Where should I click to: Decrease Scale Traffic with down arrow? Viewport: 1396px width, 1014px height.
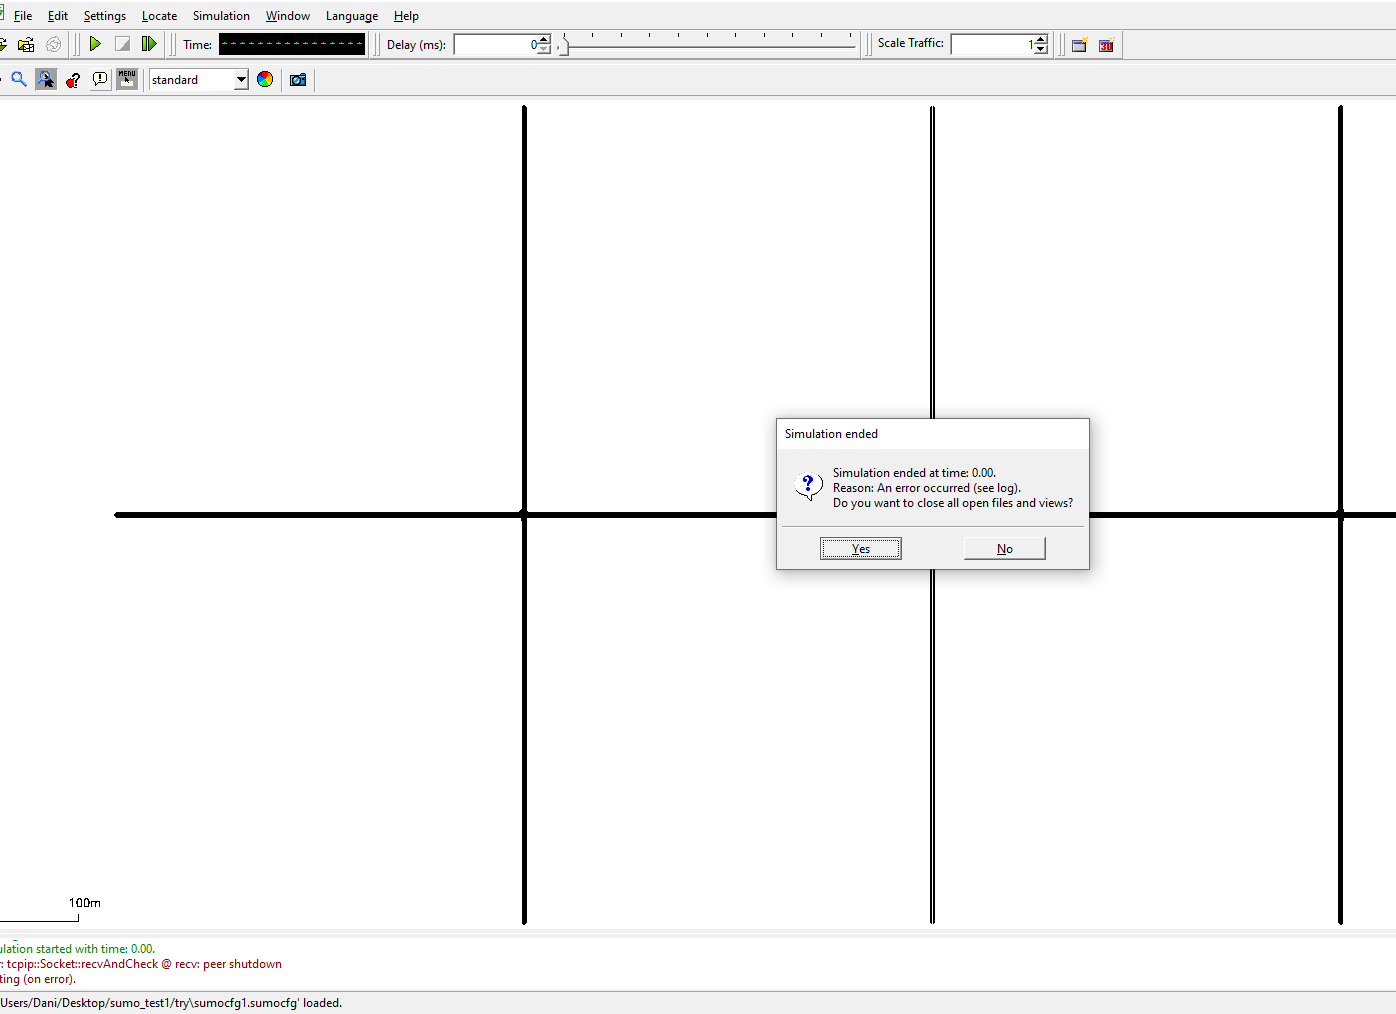(x=1041, y=49)
